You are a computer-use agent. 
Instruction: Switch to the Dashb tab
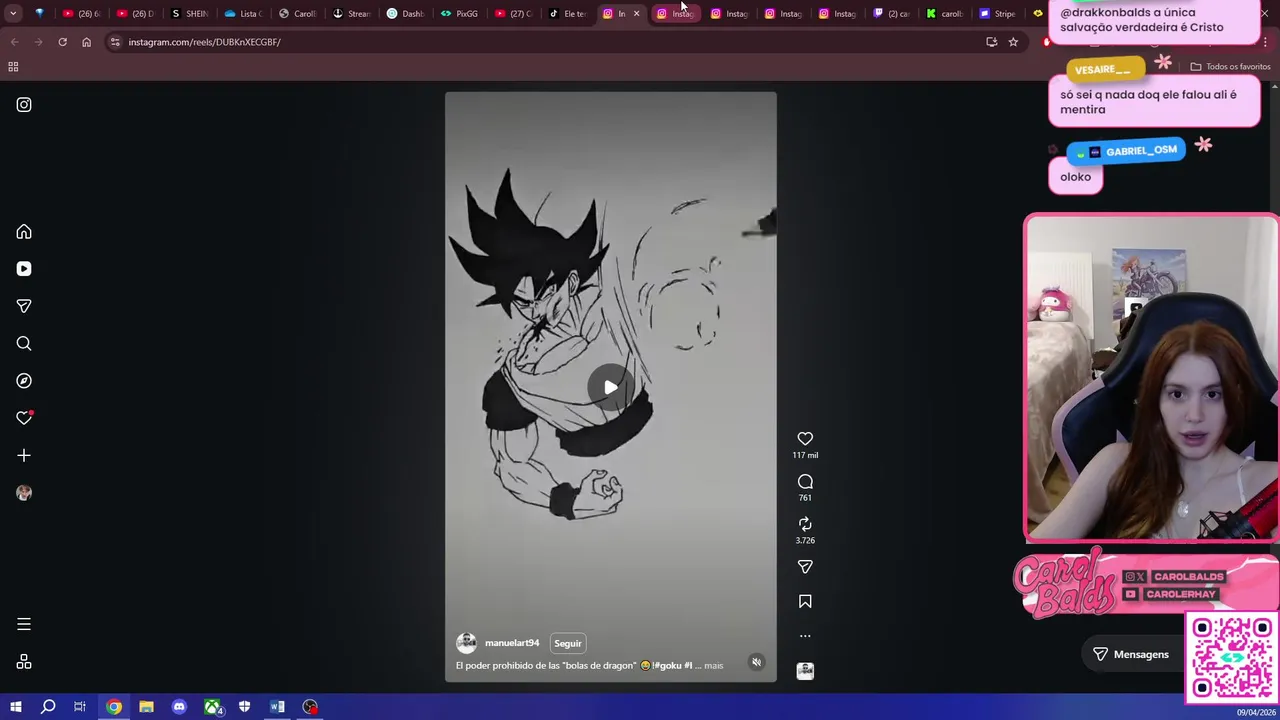406,13
